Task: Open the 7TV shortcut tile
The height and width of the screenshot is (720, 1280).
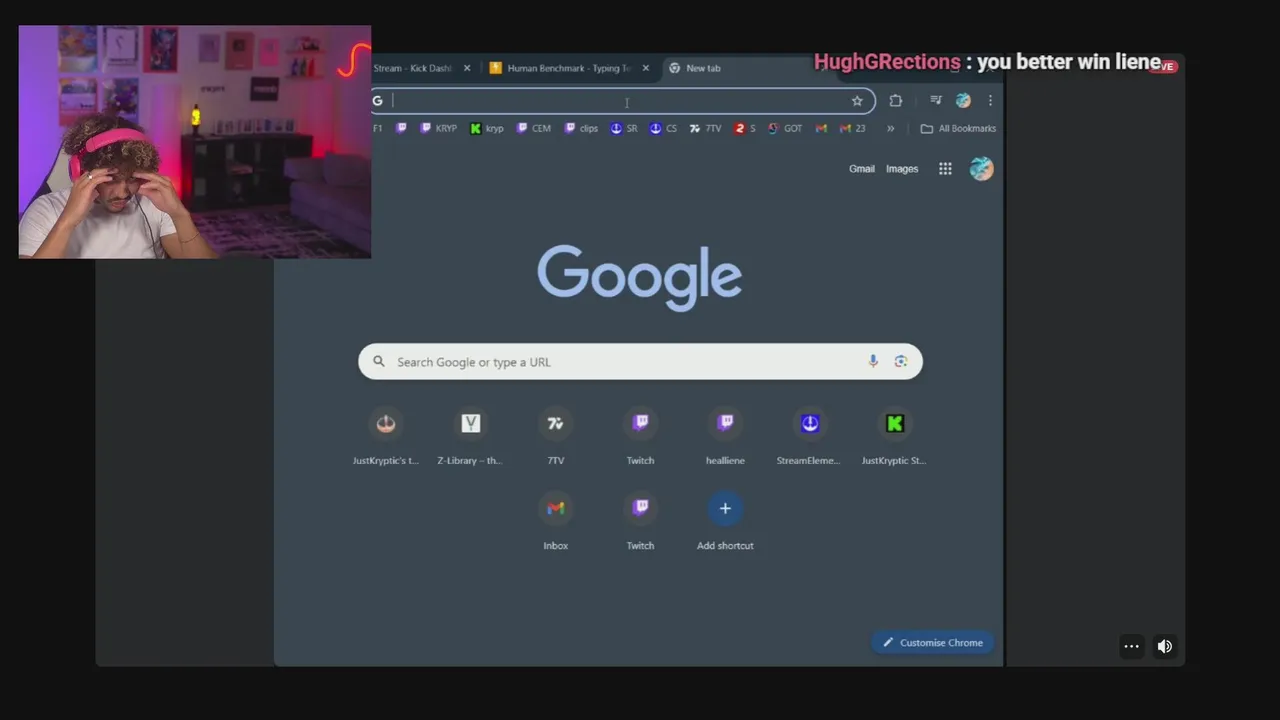Action: [x=556, y=438]
